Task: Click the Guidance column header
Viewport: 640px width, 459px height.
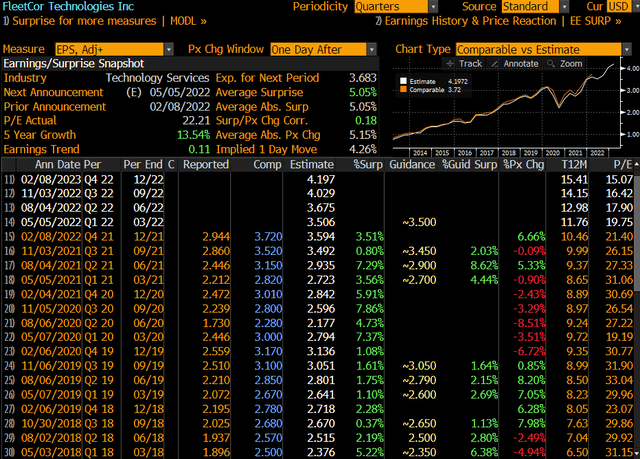Action: tap(412, 165)
